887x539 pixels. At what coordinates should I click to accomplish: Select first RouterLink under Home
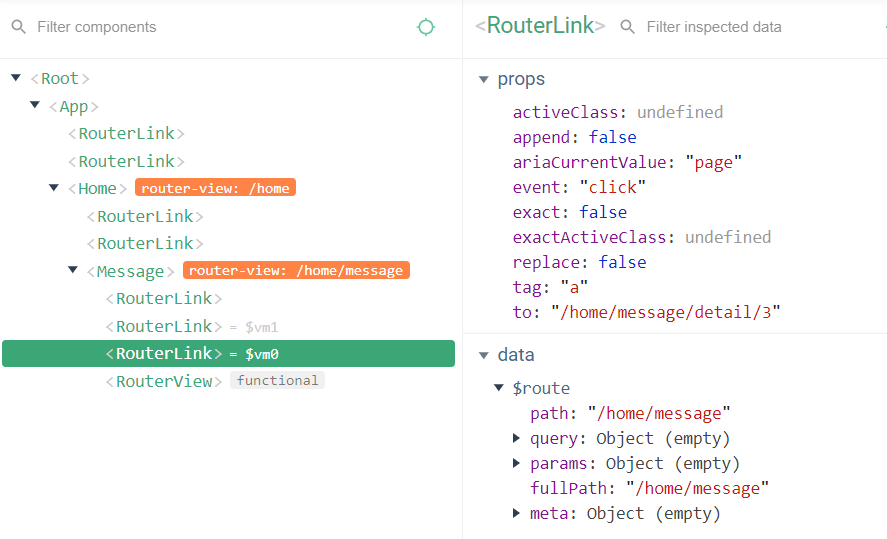pos(145,216)
